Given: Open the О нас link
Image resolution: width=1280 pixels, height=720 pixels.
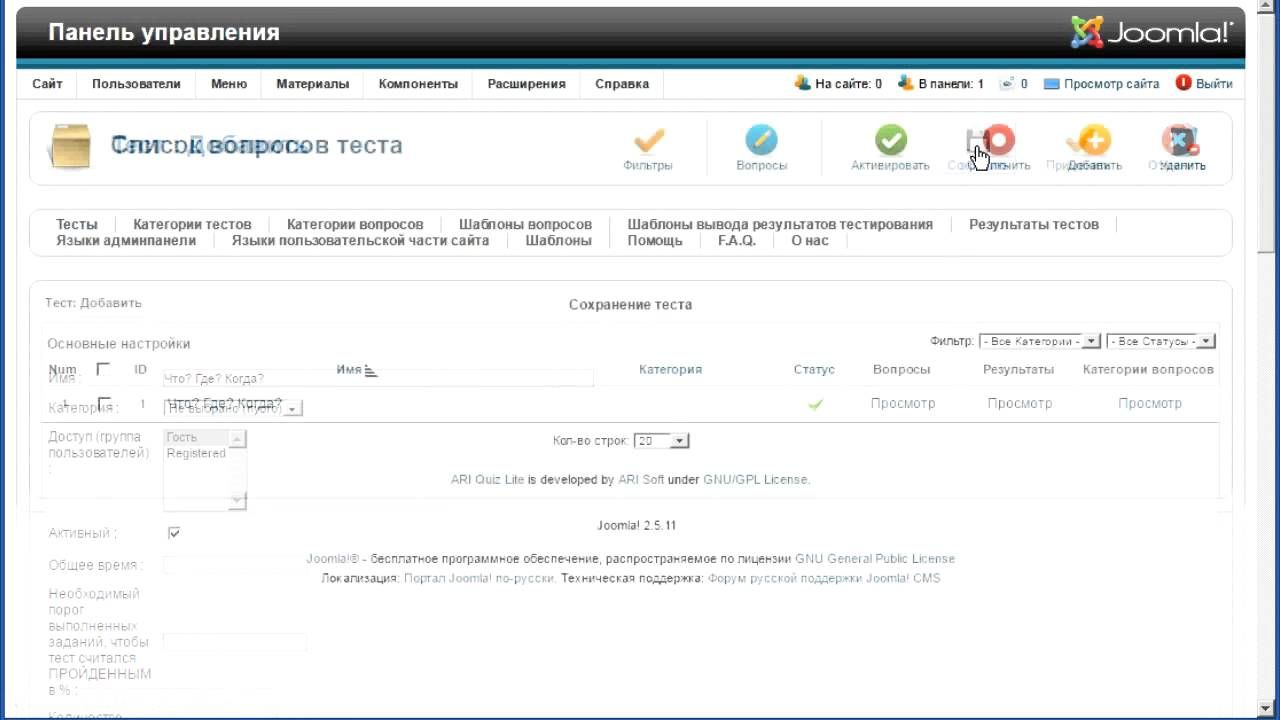Looking at the screenshot, I should [x=810, y=240].
